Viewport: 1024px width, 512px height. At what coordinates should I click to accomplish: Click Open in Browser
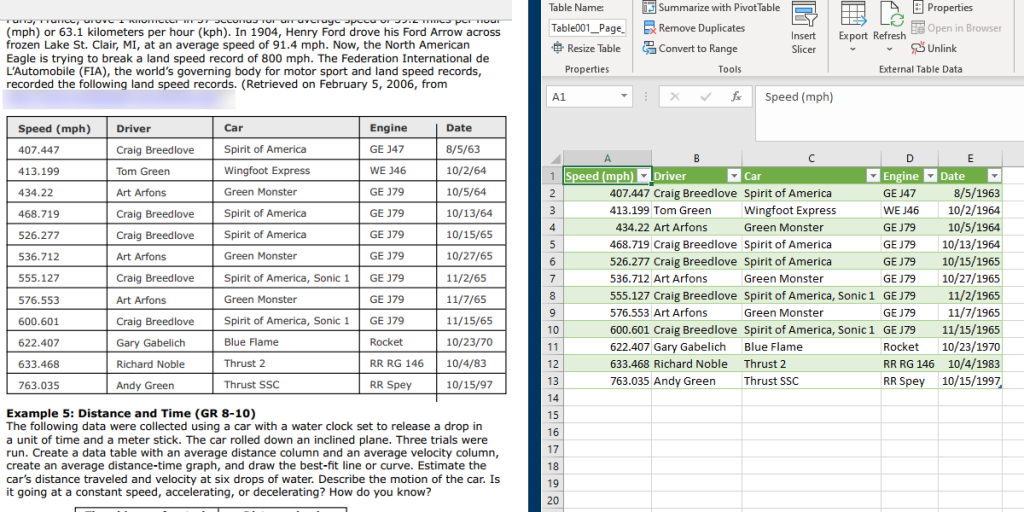pos(956,28)
